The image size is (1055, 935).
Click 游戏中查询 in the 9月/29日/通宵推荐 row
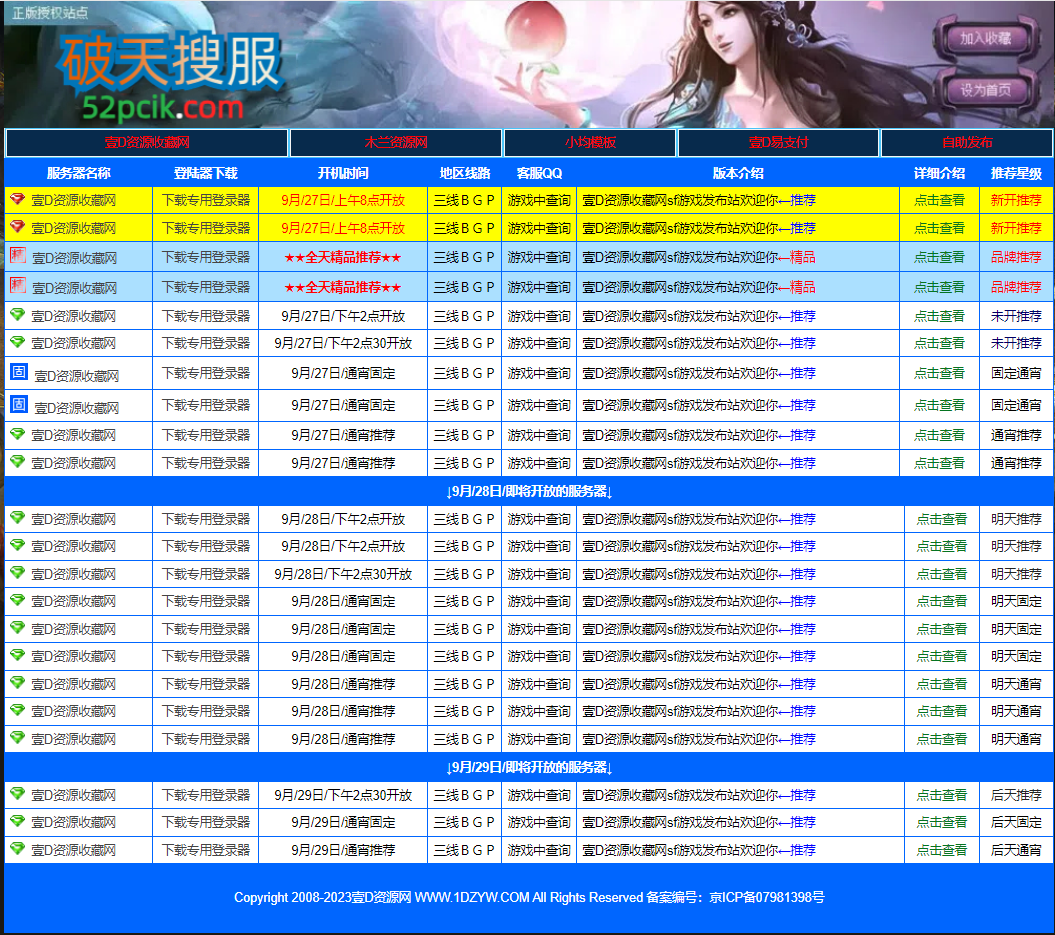coord(539,850)
